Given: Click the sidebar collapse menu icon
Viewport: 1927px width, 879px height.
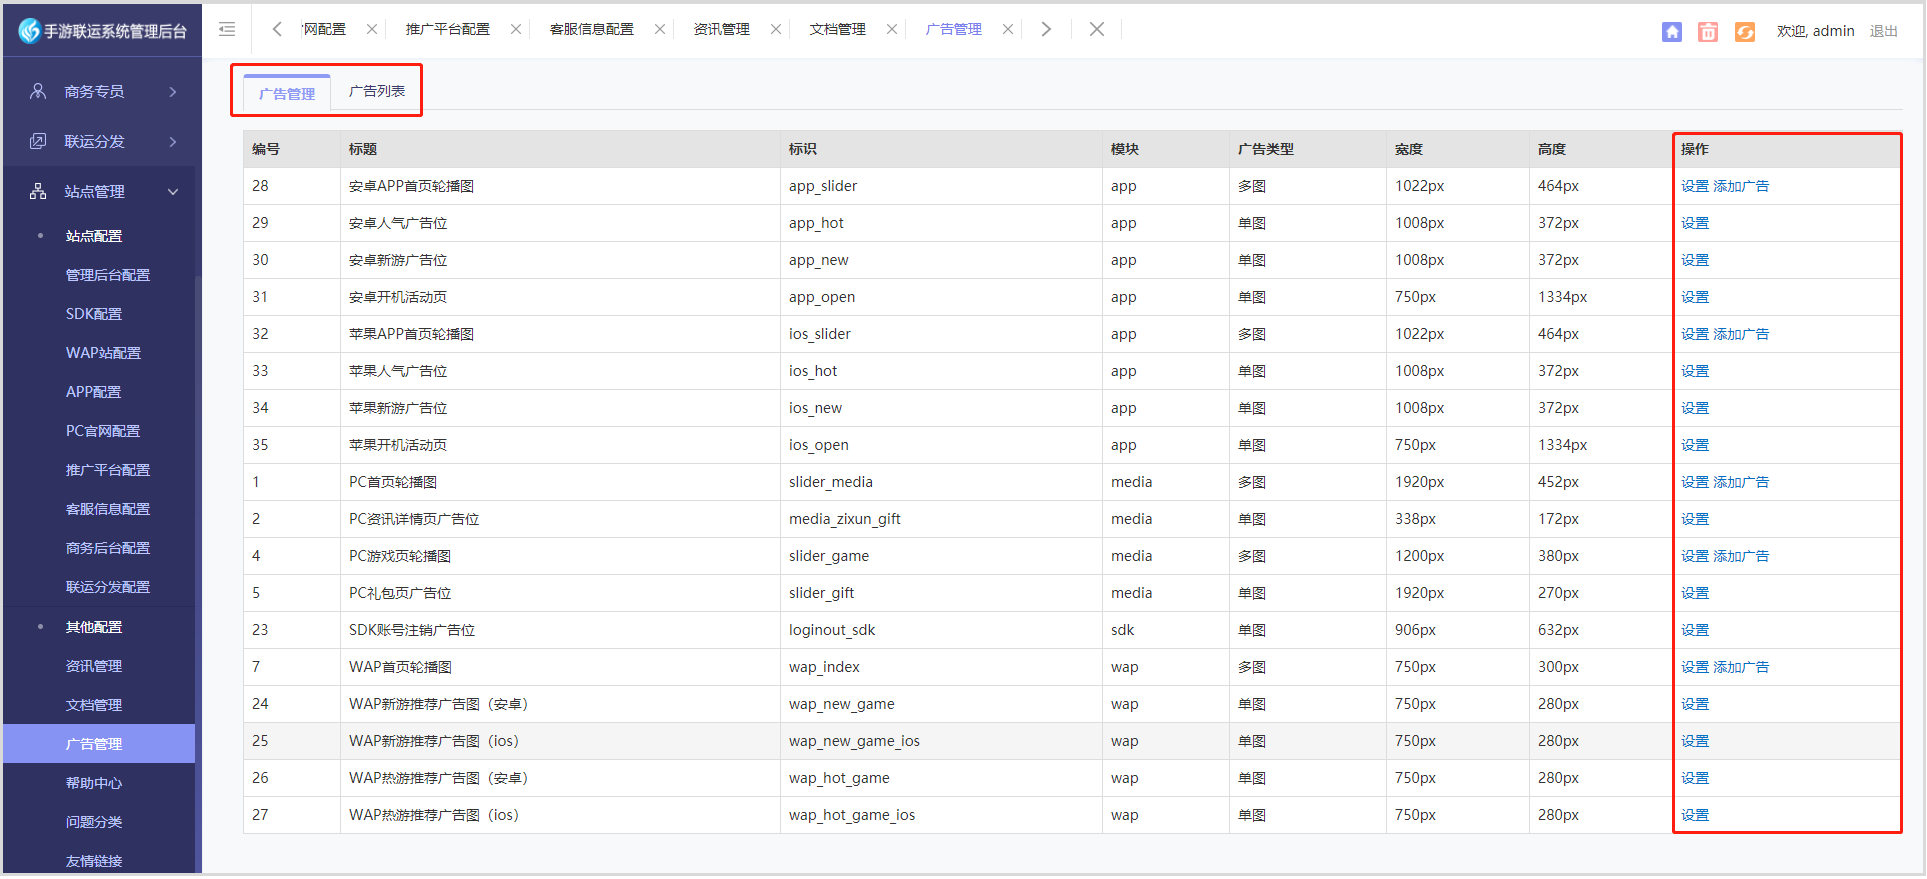Looking at the screenshot, I should (x=227, y=29).
